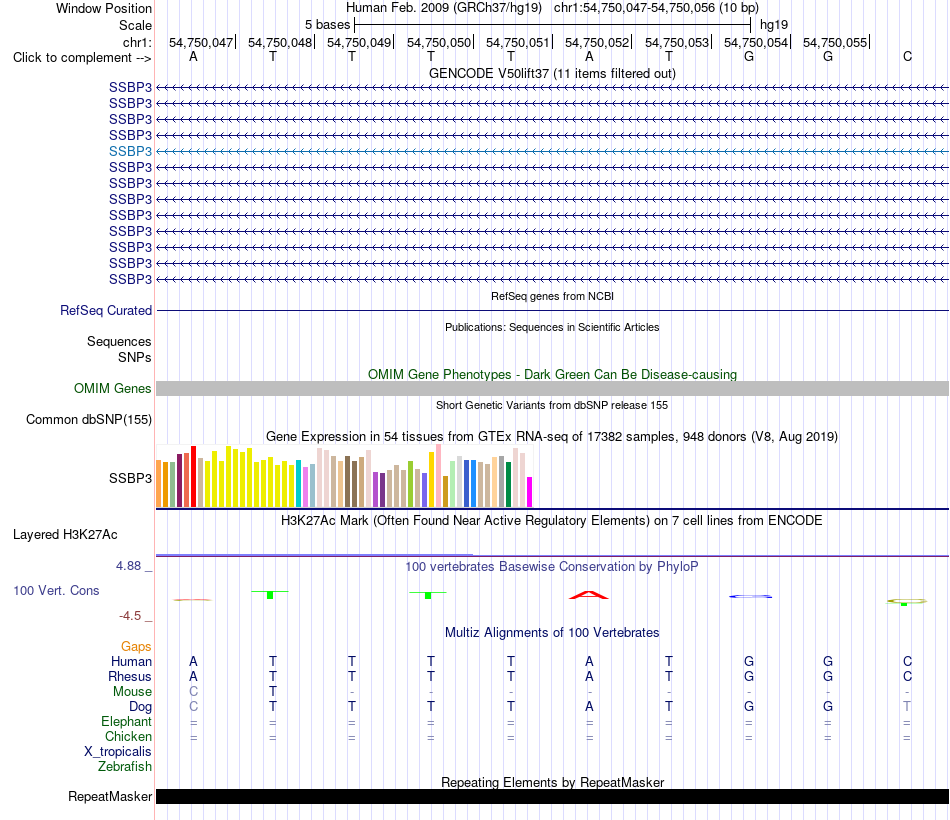The height and width of the screenshot is (820, 950).
Task: Open the RefSeq Curated track label
Action: [x=106, y=310]
